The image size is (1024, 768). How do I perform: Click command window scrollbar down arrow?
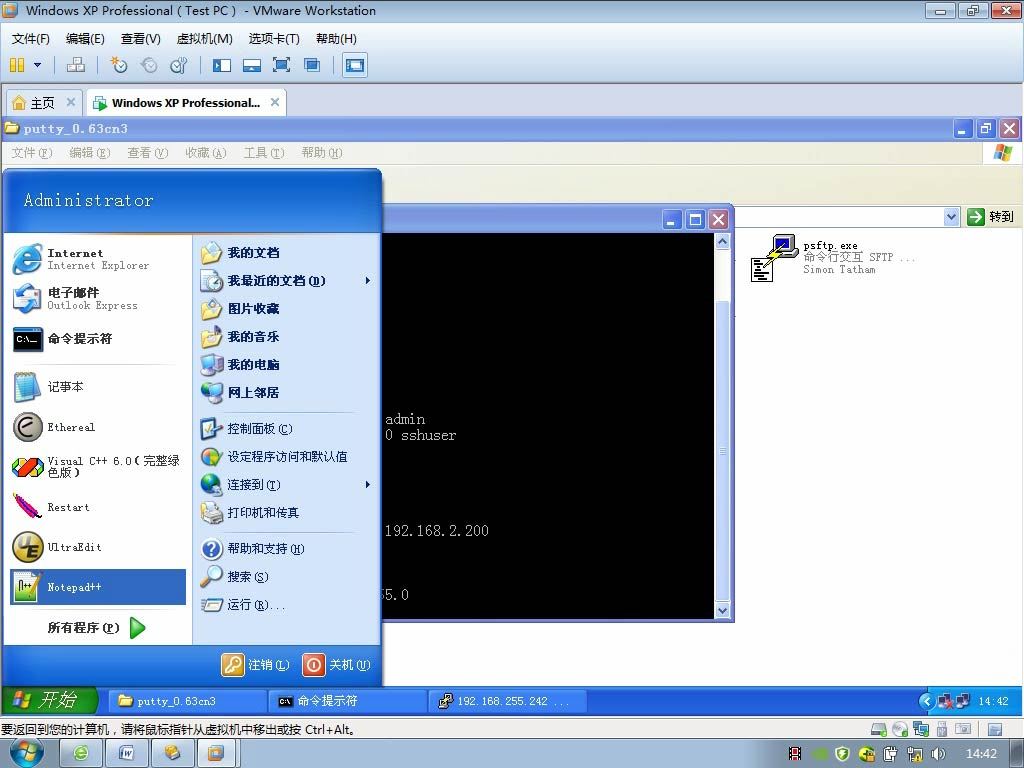pyautogui.click(x=722, y=611)
